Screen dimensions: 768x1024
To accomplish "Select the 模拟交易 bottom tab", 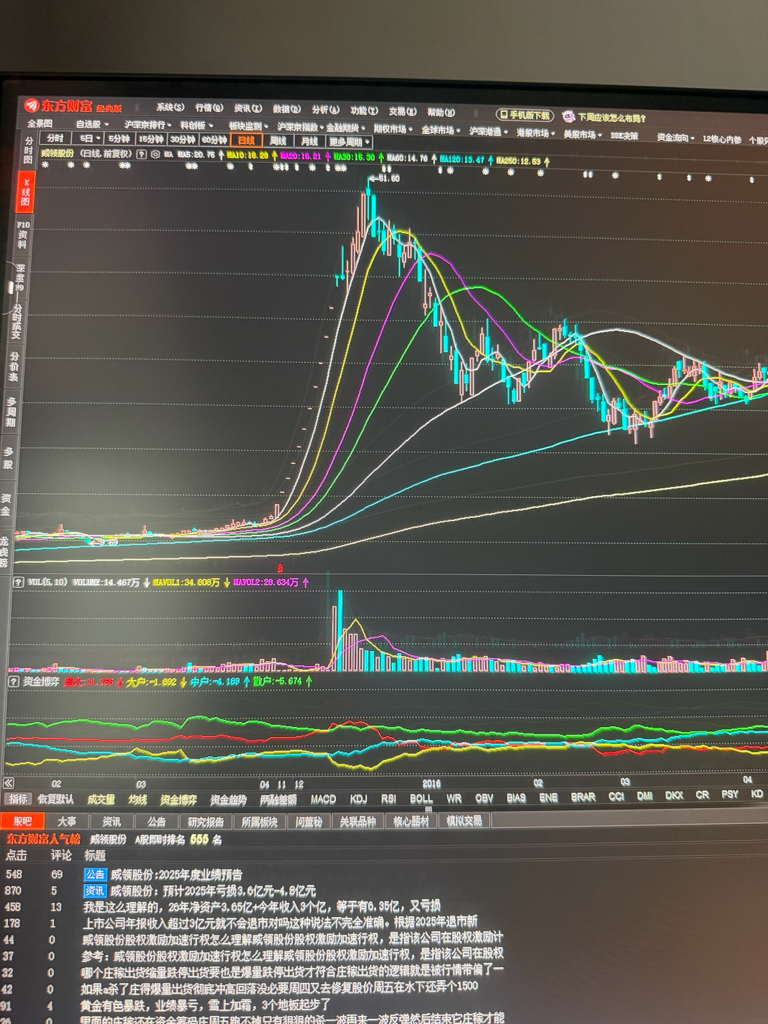I will pos(464,820).
